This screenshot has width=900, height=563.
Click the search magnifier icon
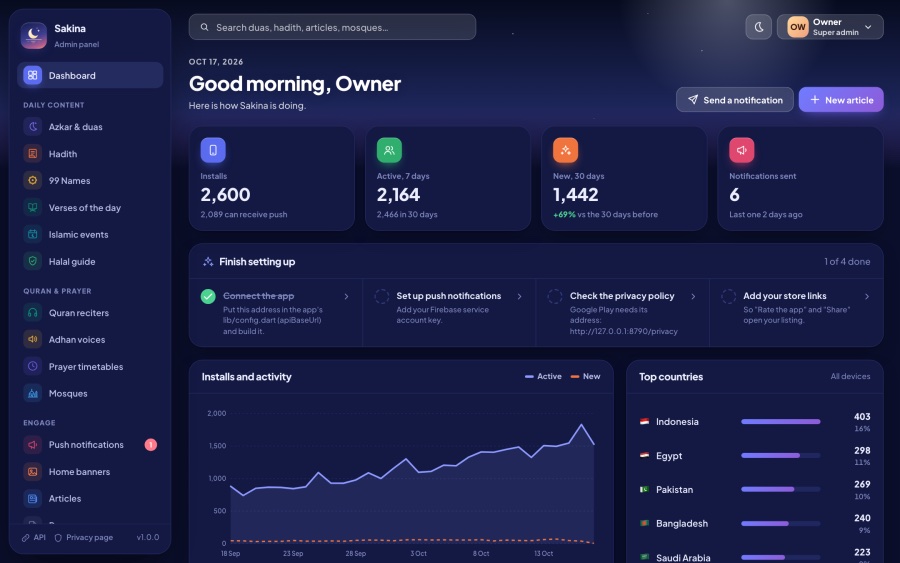click(x=204, y=27)
